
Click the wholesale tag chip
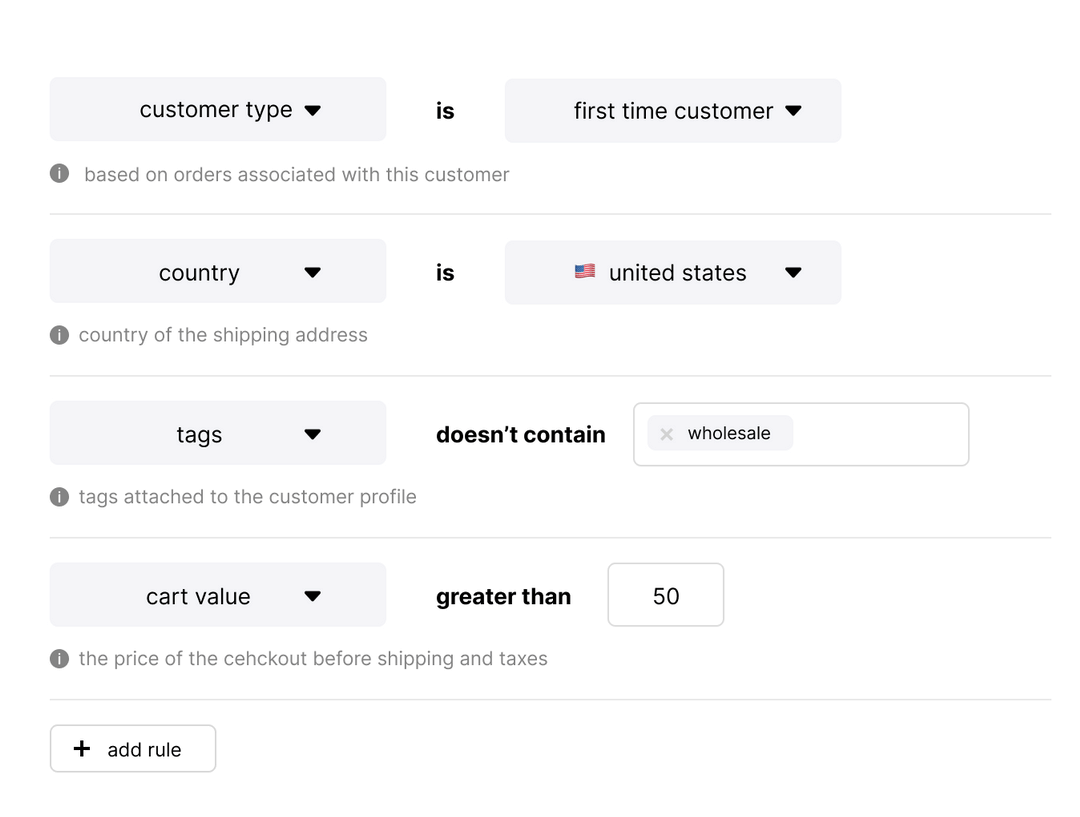pyautogui.click(x=730, y=433)
